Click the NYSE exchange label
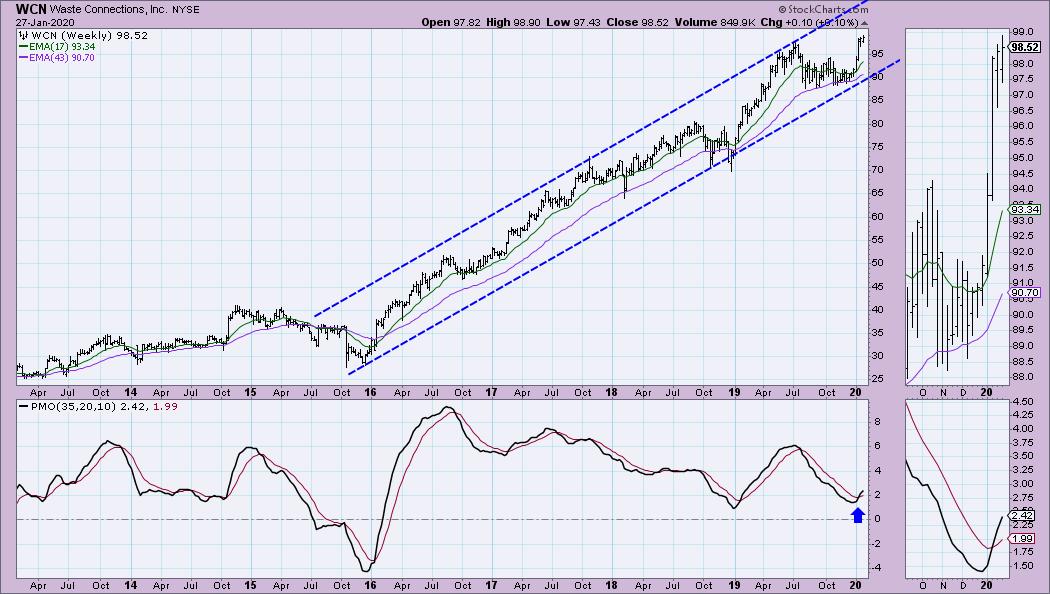The height and width of the screenshot is (594, 1050). pos(184,10)
